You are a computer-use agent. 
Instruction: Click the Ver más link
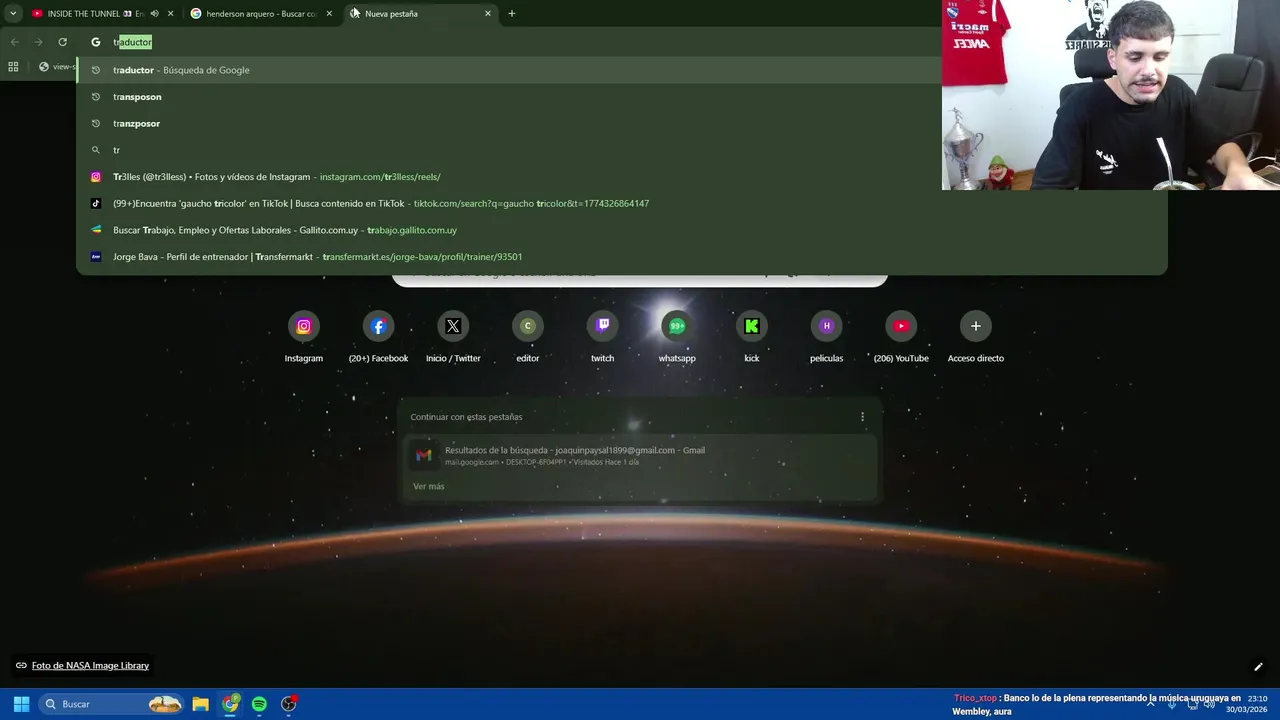click(428, 486)
